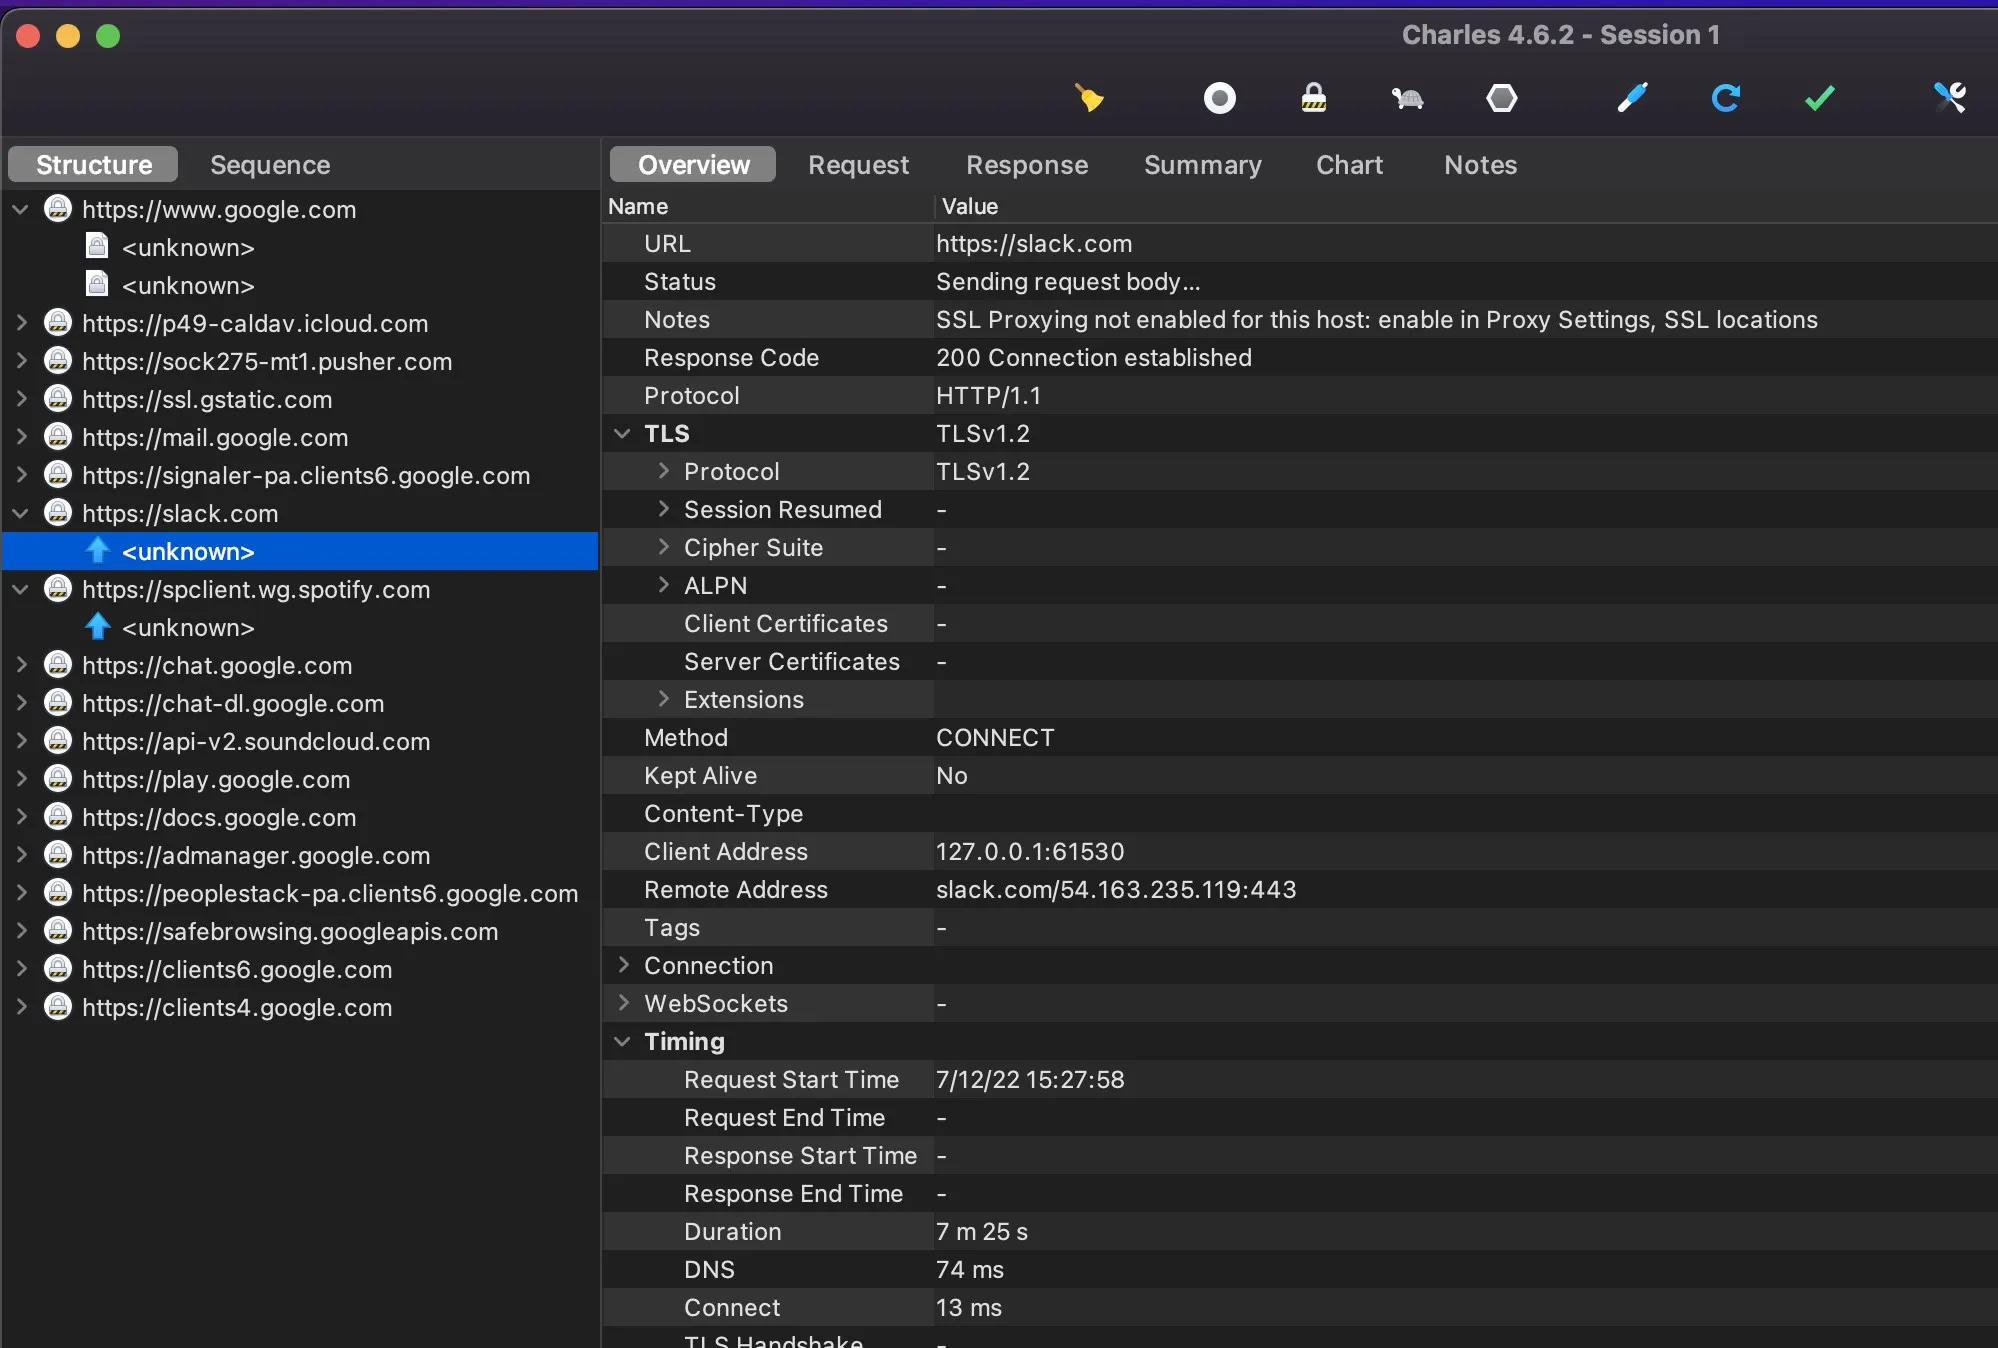Select https://docs.google.com in the tree
Screen dimensions: 1998x1348
click(218, 817)
